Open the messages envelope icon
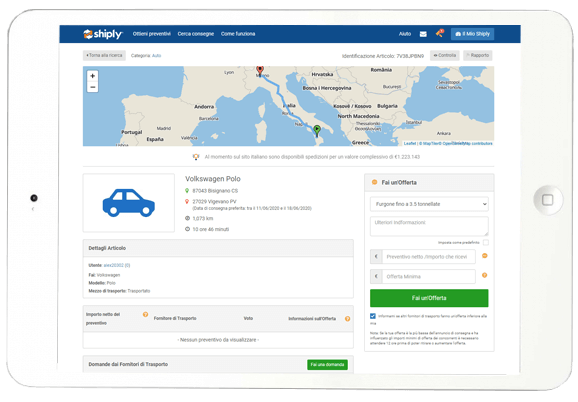The width and height of the screenshot is (578, 402). [x=423, y=34]
